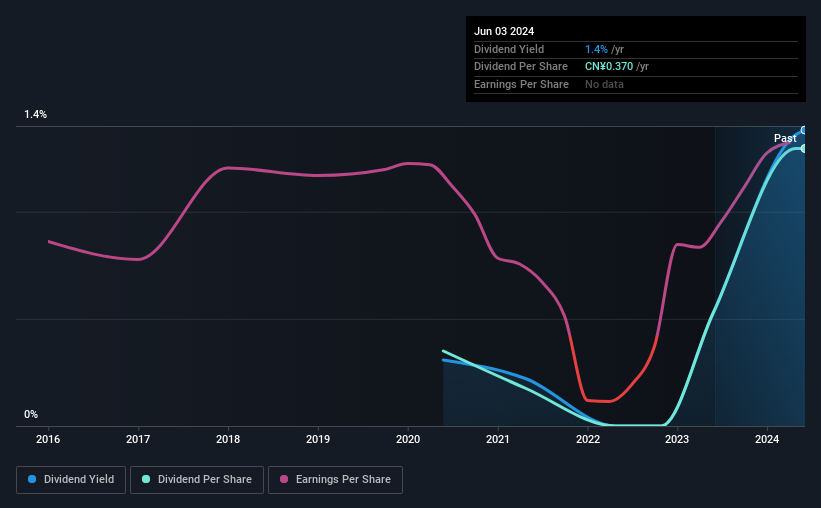Click the 0% y-axis label

(31, 414)
